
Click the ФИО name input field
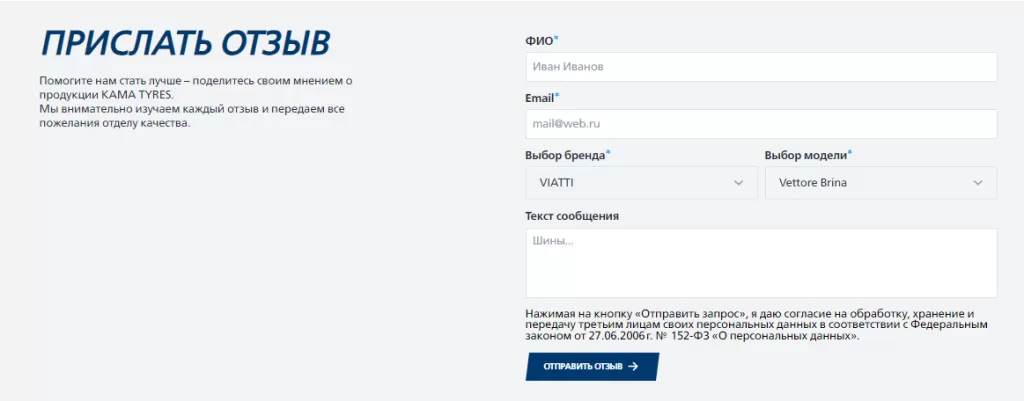pyautogui.click(x=760, y=67)
